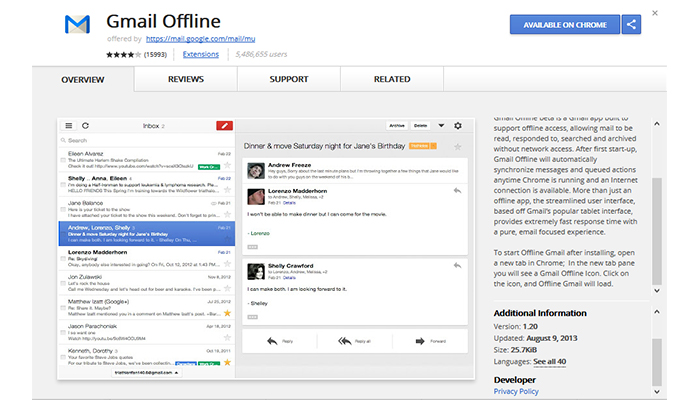Tick the checkbox for Matthew Izatt email
700x400 pixels.
pos(63,308)
